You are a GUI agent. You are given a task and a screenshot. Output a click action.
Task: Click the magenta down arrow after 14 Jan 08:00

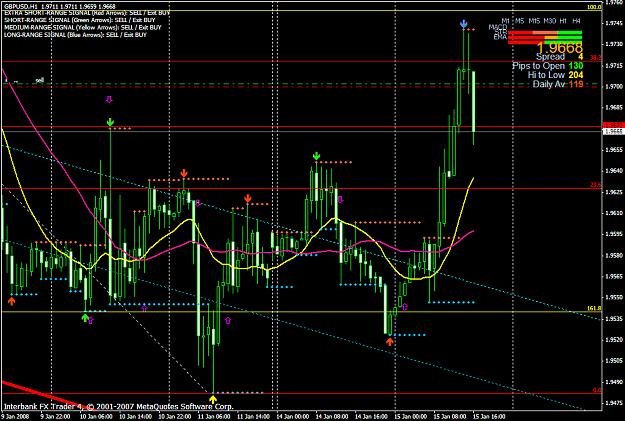tap(340, 199)
